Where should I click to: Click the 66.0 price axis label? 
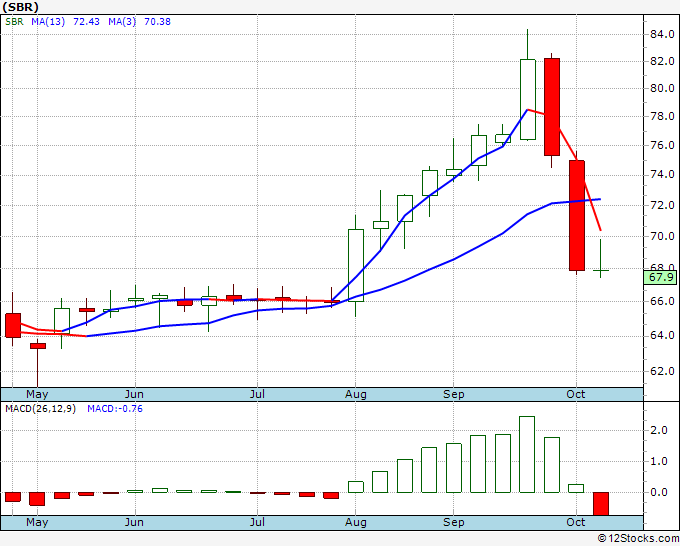coord(662,301)
